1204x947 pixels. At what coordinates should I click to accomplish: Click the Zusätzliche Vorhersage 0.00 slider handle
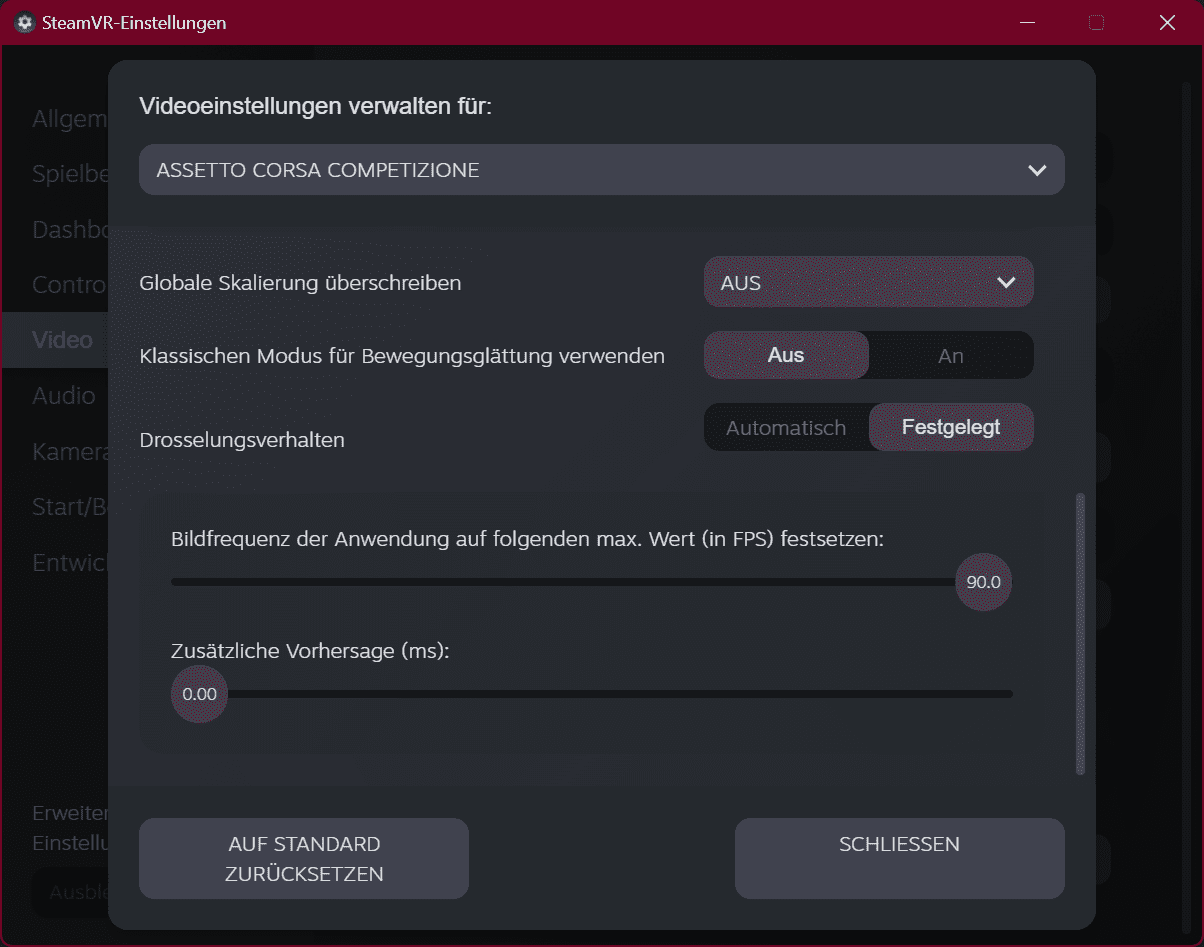(200, 694)
